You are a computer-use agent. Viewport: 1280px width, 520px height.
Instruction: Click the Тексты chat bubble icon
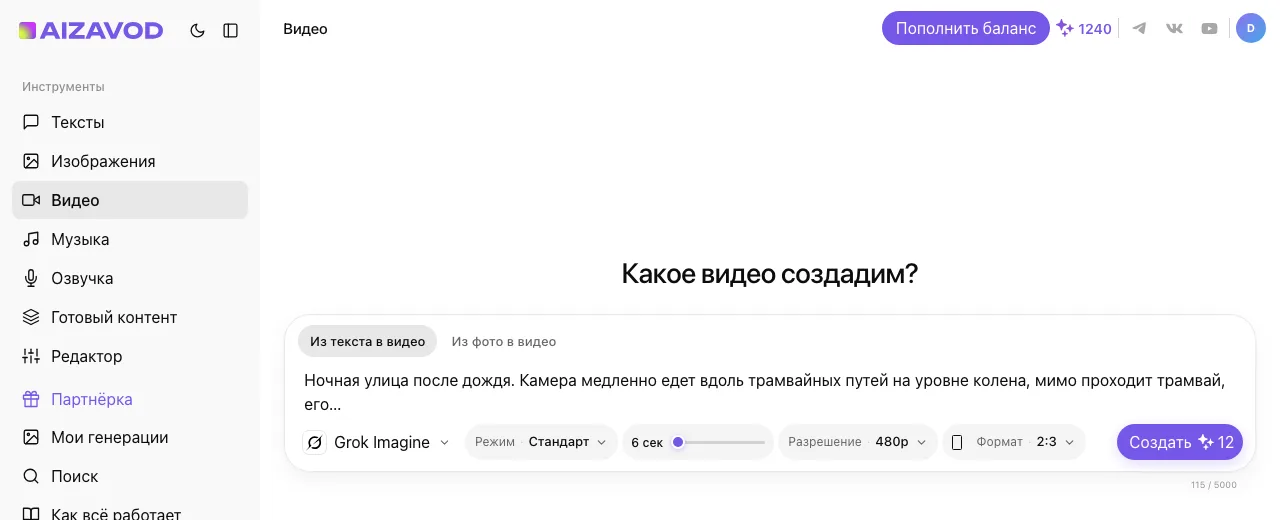click(31, 122)
